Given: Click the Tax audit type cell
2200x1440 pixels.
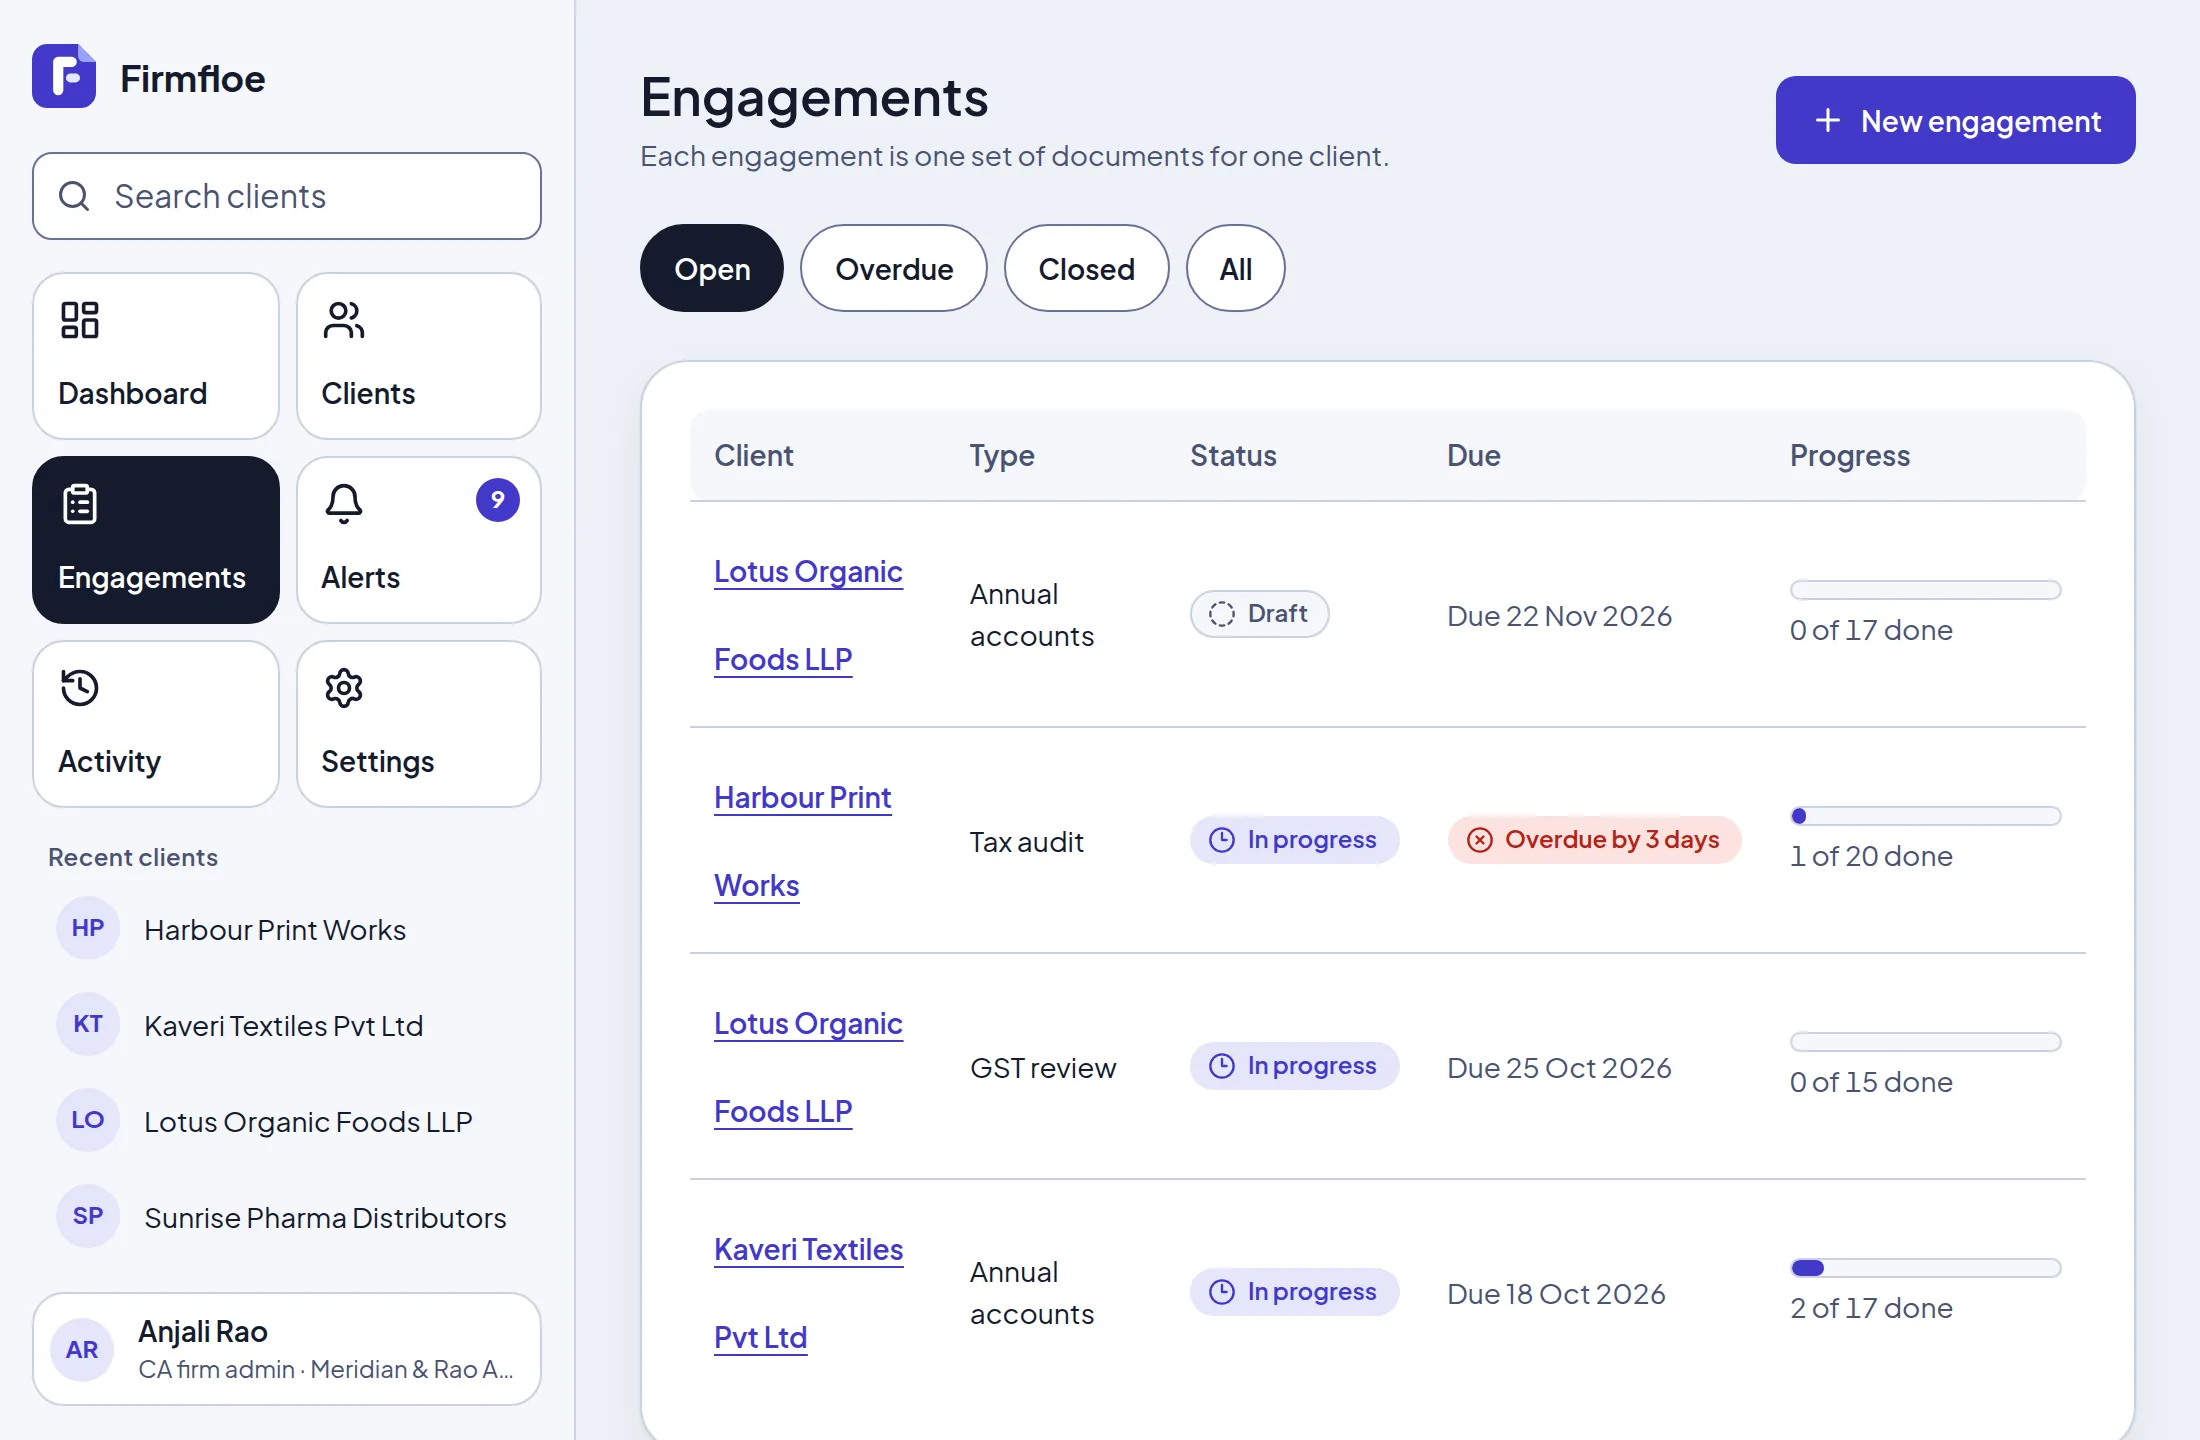Looking at the screenshot, I should 1026,841.
